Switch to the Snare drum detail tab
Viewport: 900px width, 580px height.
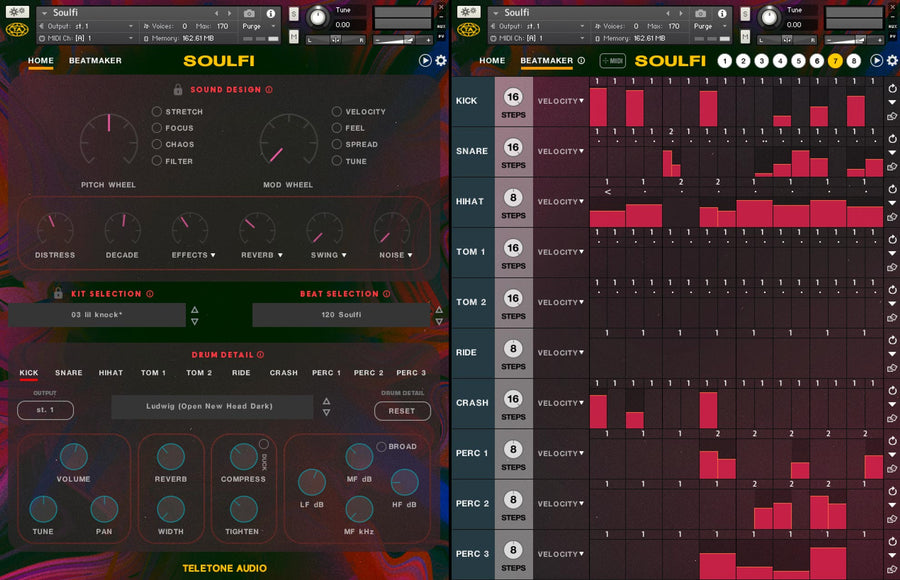[x=69, y=373]
